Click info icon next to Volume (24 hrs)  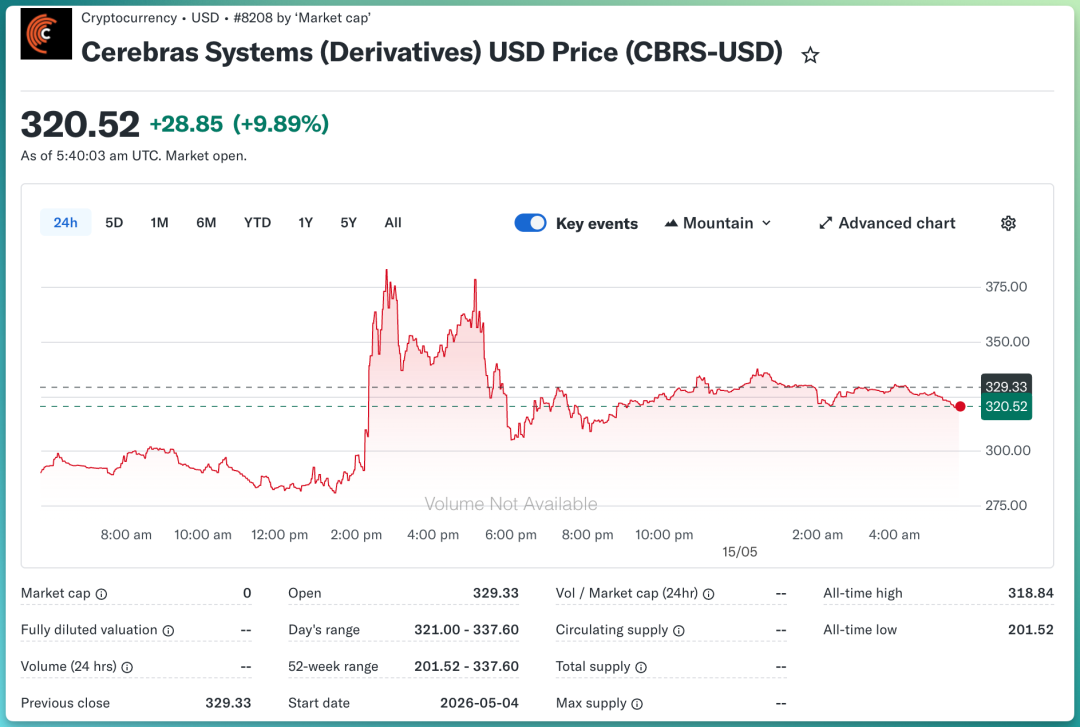pyautogui.click(x=127, y=667)
